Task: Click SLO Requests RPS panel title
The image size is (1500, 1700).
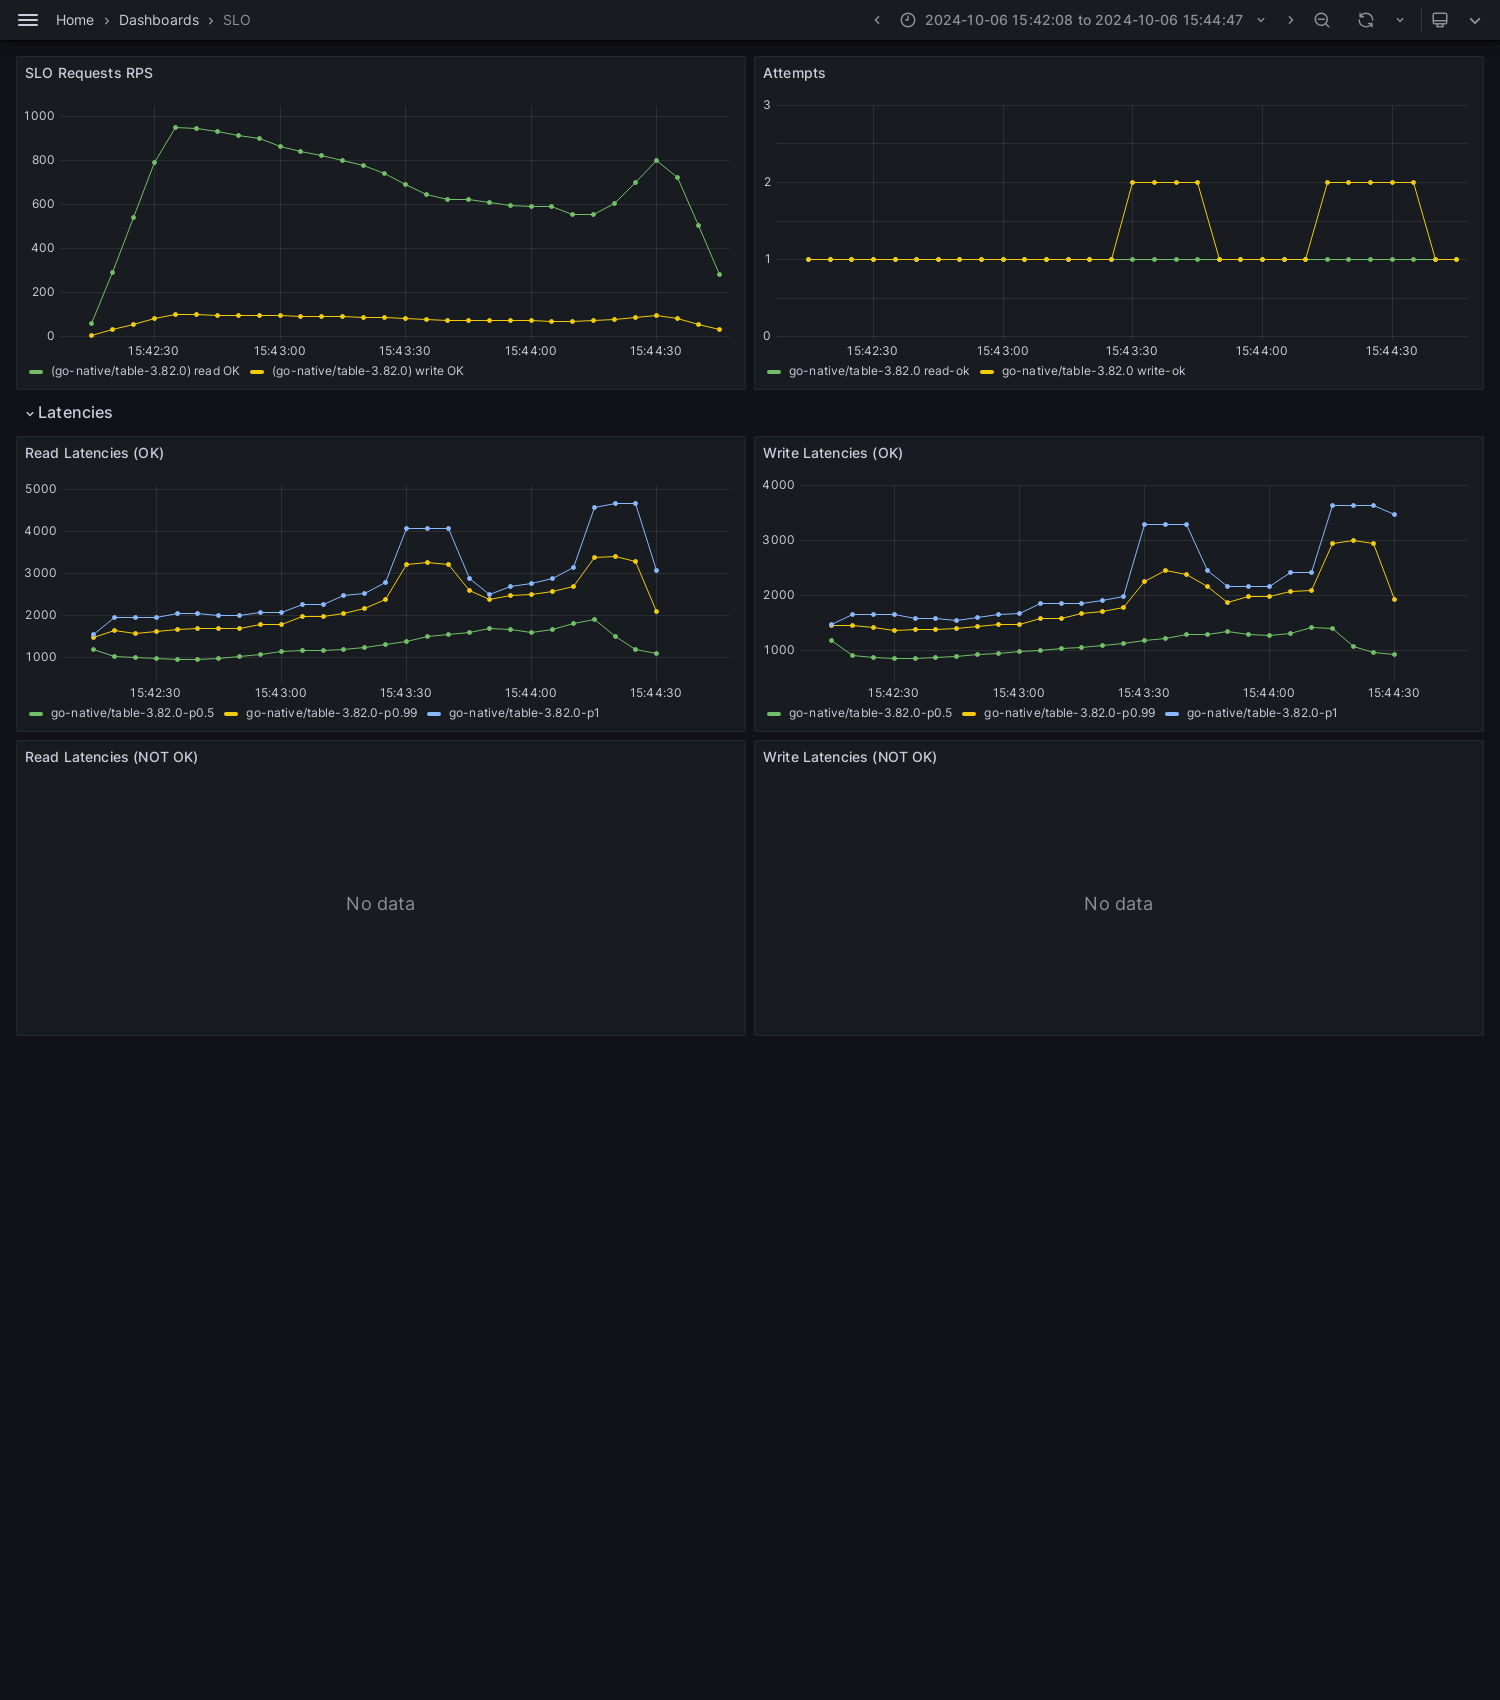Action: [89, 73]
